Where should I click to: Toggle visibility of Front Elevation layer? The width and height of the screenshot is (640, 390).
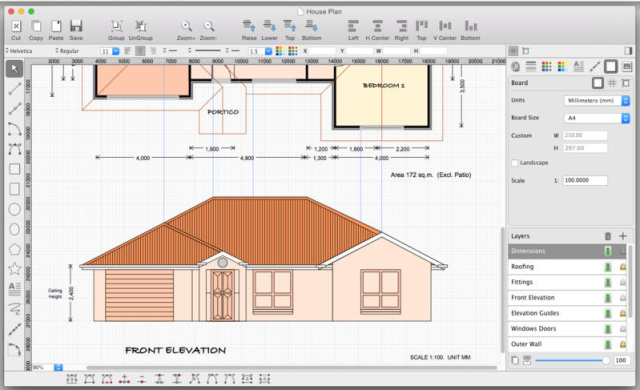[x=608, y=298]
